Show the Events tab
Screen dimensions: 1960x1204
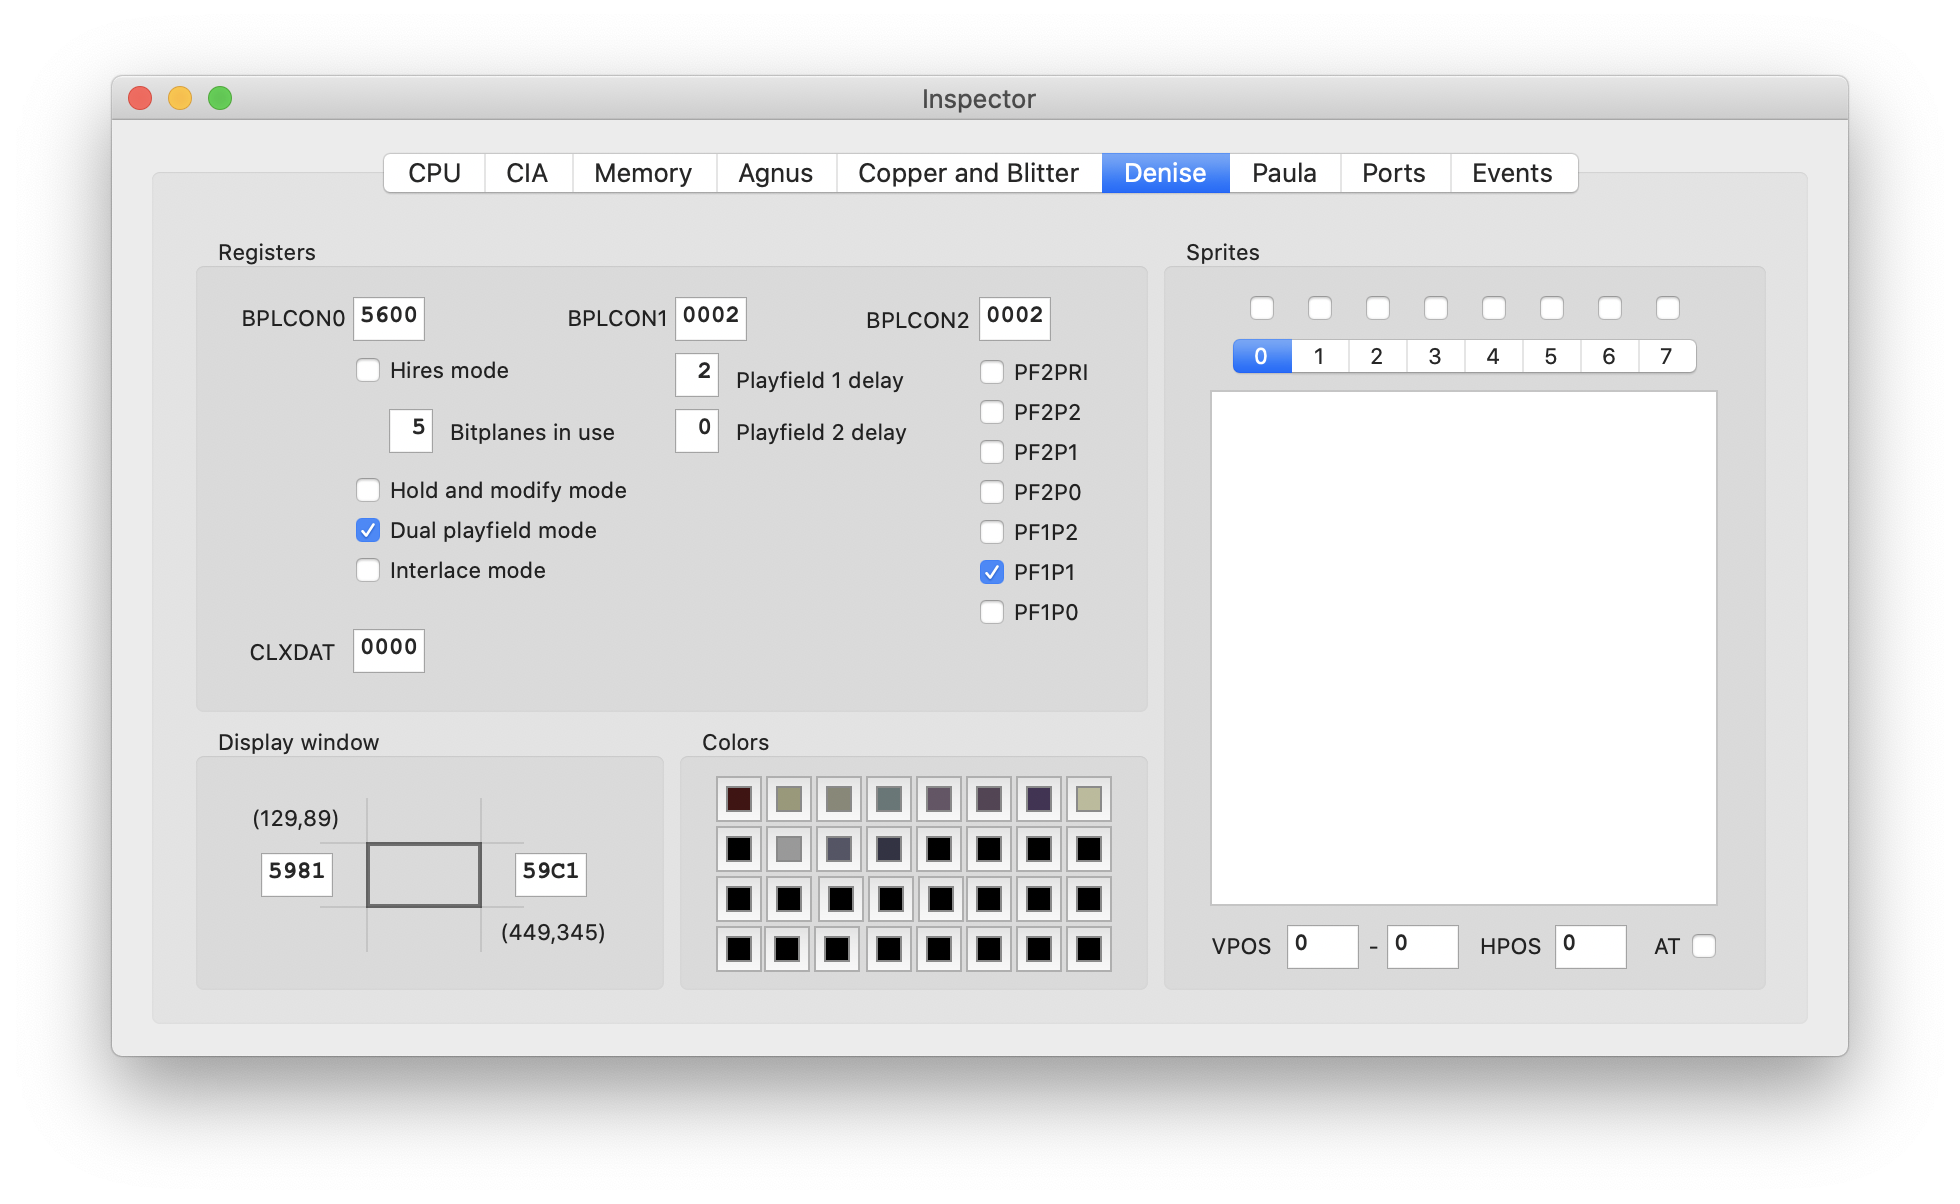click(1512, 173)
